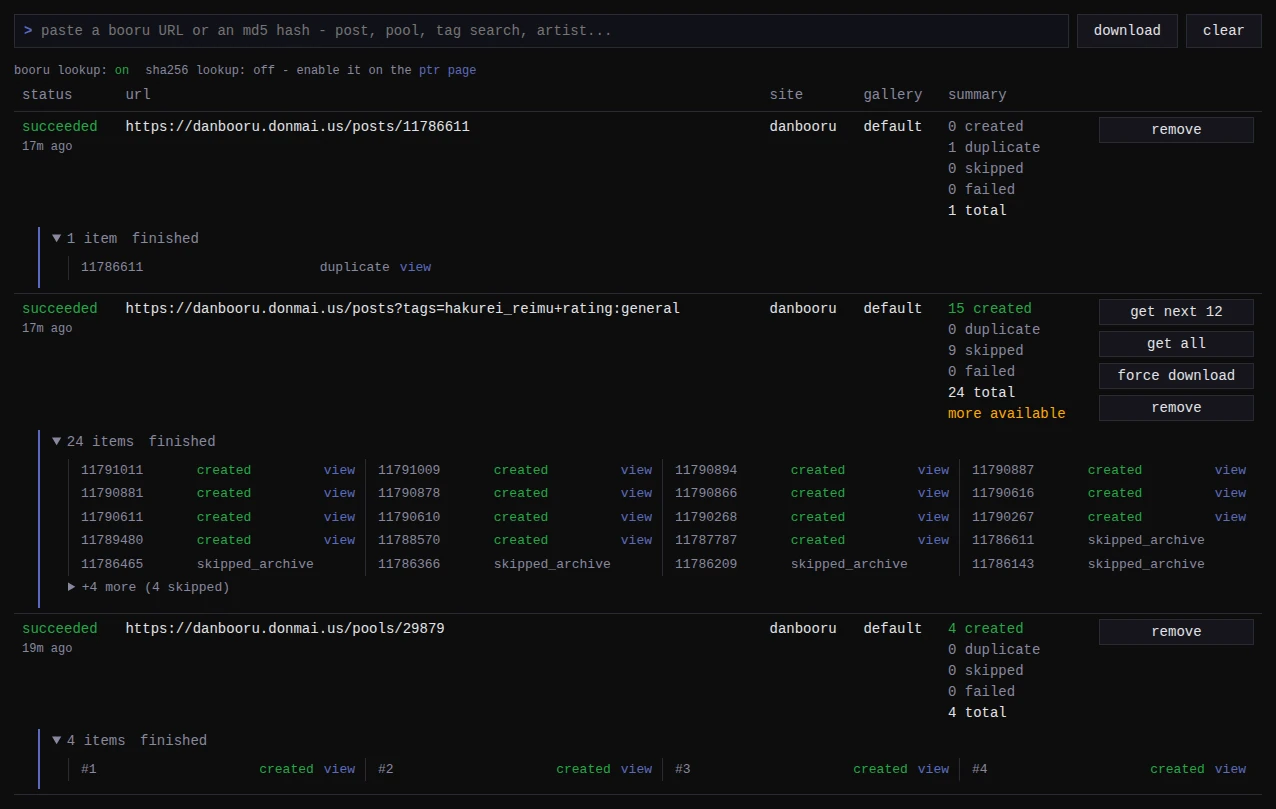View created item 11790268

[x=933, y=517]
